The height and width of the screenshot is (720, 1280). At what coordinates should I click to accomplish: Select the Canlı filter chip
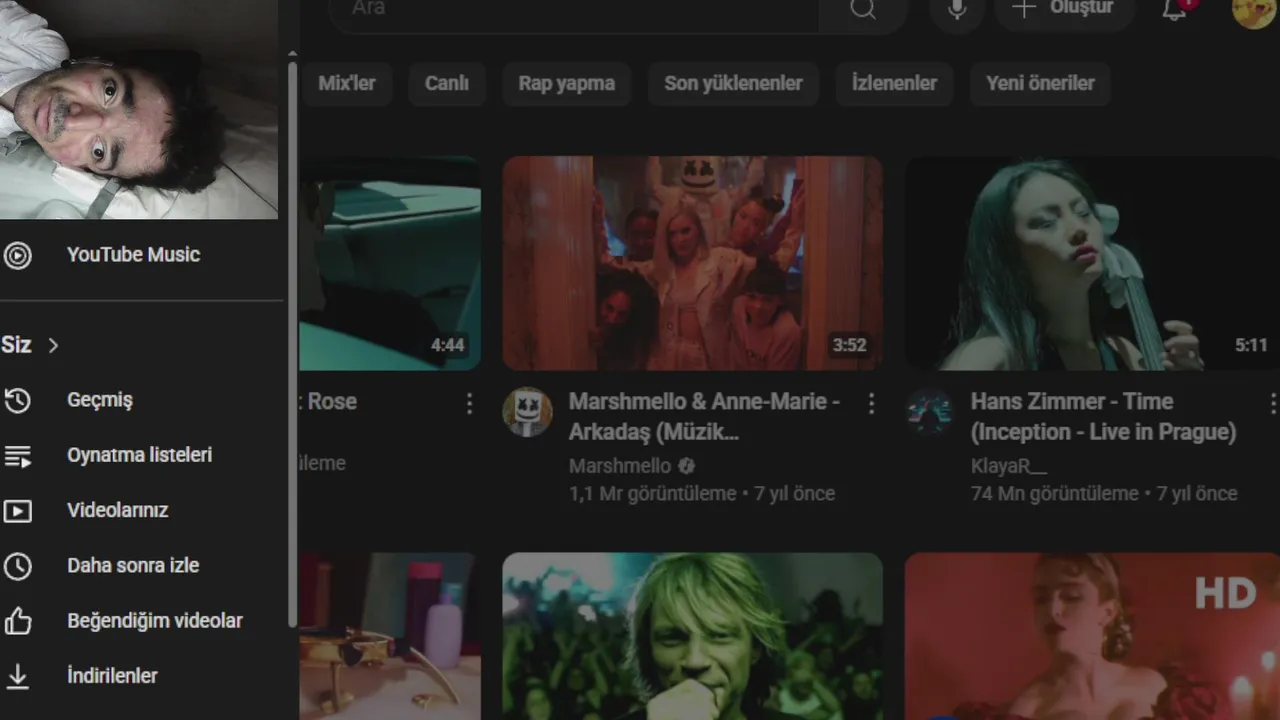pyautogui.click(x=446, y=84)
